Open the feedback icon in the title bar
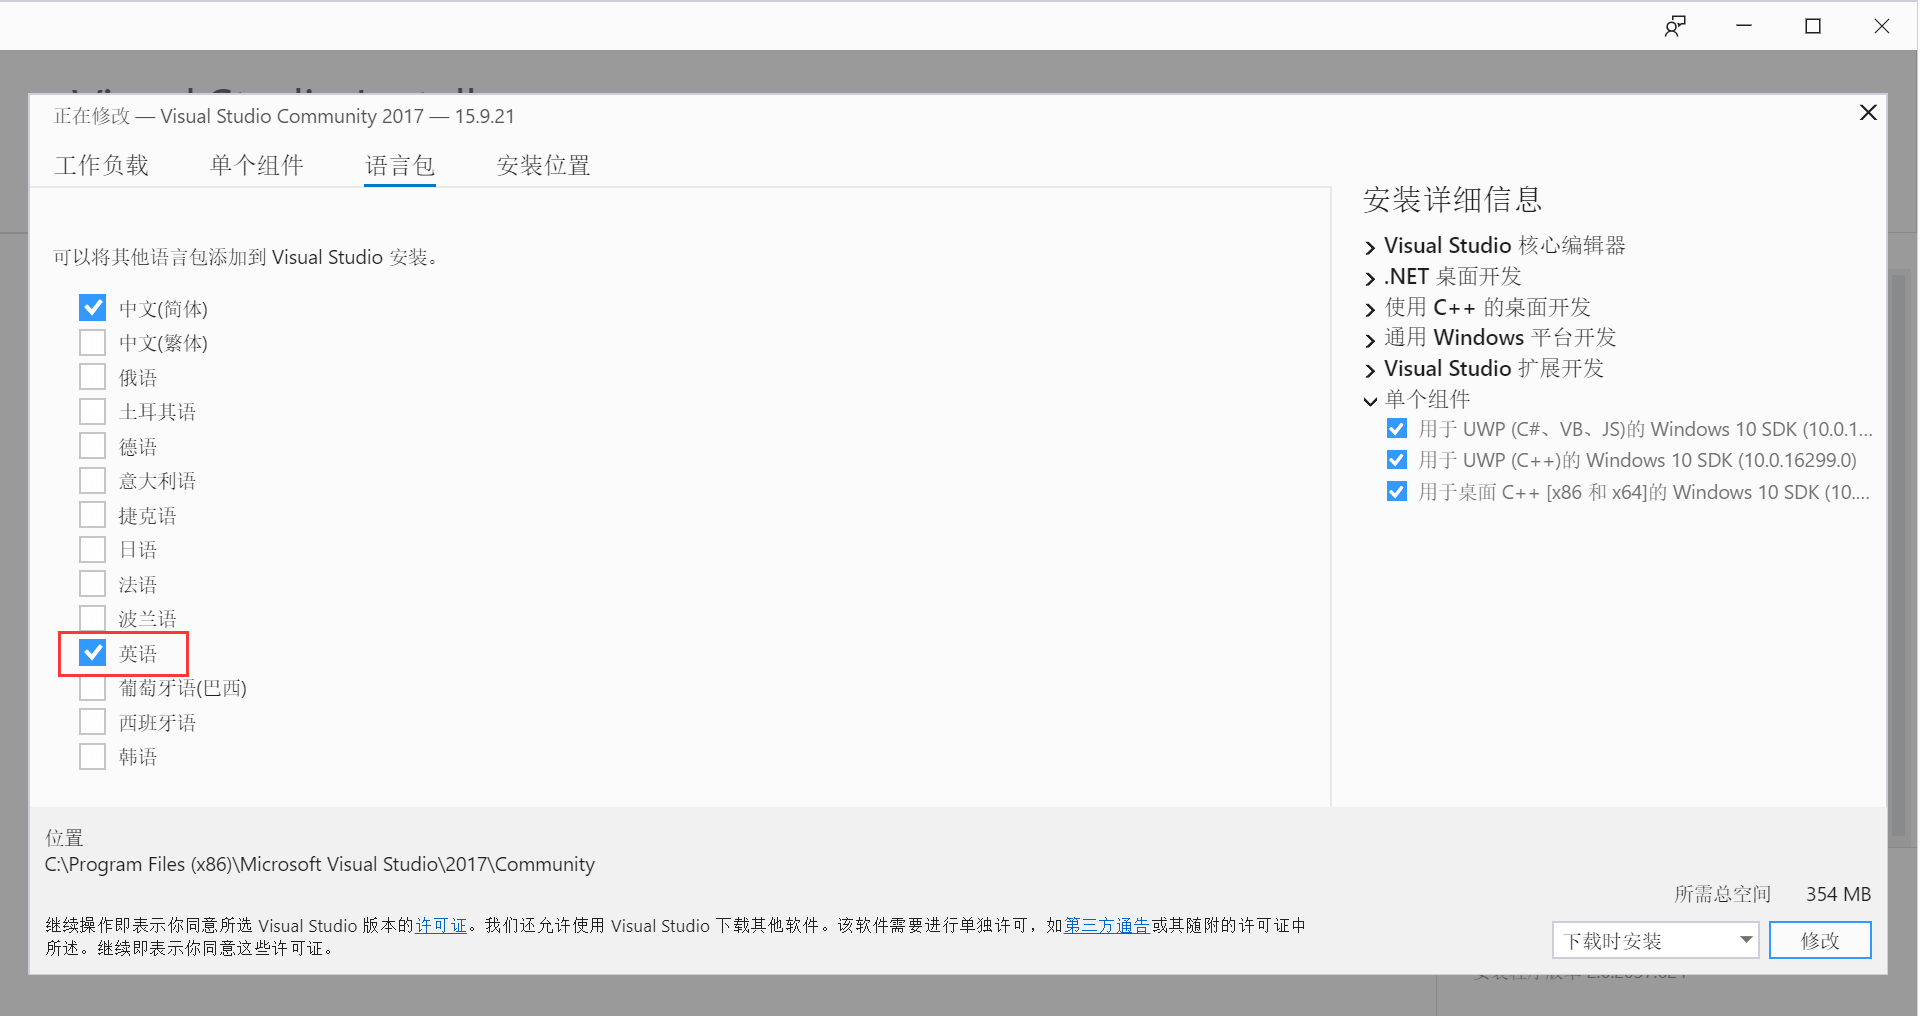This screenshot has height=1016, width=1920. (x=1675, y=26)
